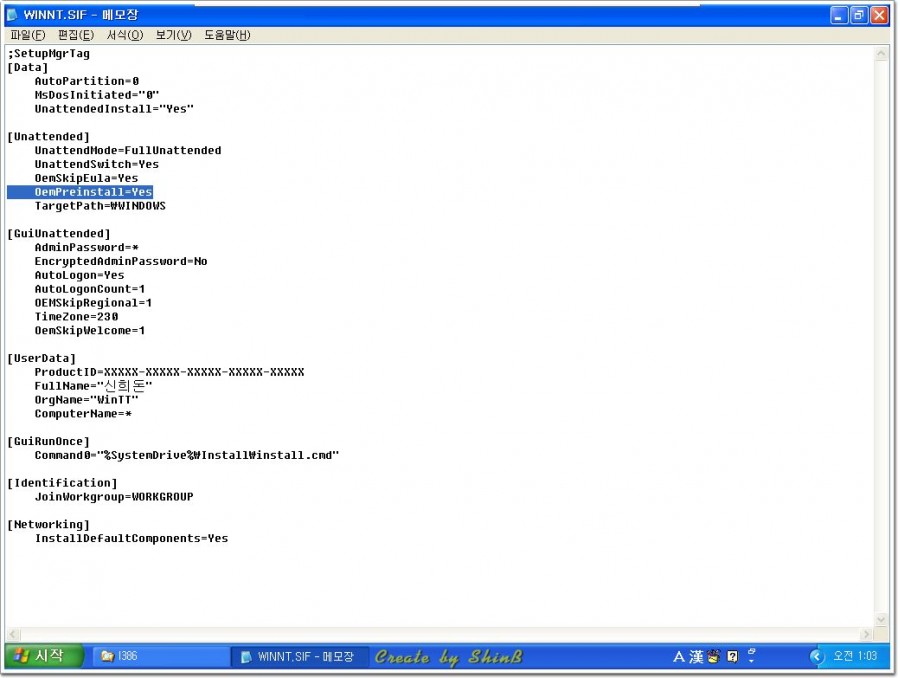Click the OrgName="WinTT" line
The image size is (900, 678).
86,400
